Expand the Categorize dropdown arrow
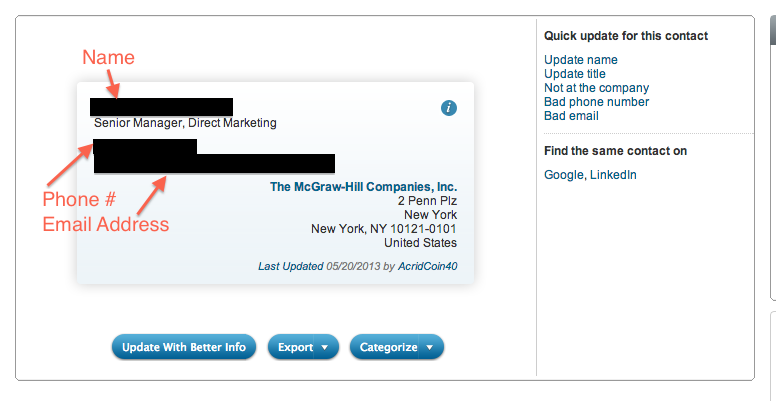The height and width of the screenshot is (401, 776). (430, 348)
